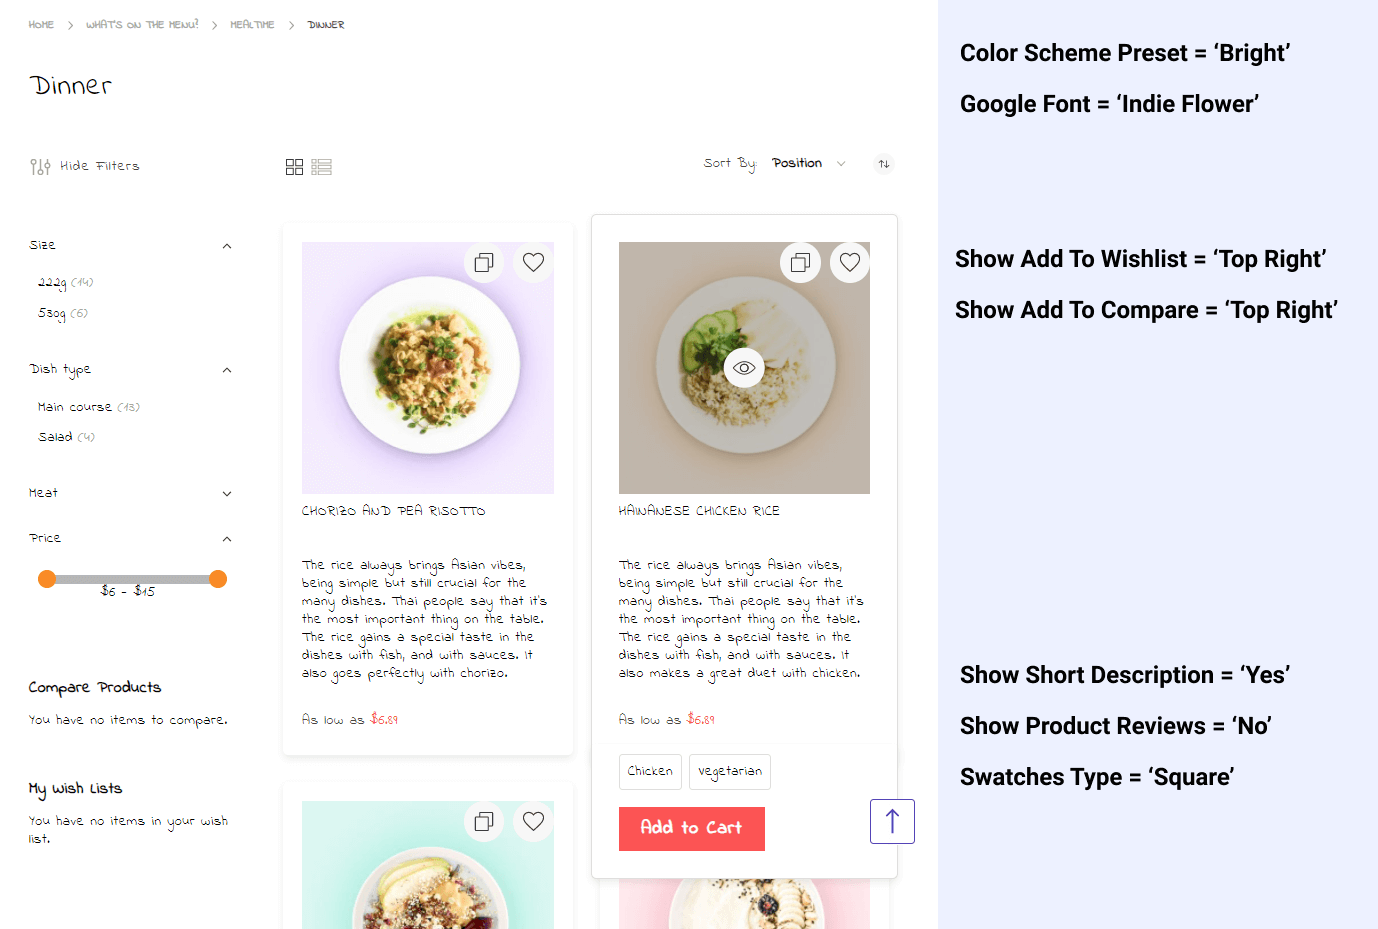Toggle sort direction arrows

click(x=884, y=164)
